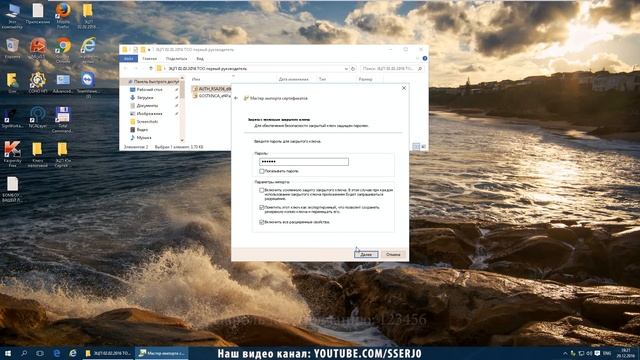Click the taskbar clock
Viewport: 640px width, 360px height.
click(626, 353)
